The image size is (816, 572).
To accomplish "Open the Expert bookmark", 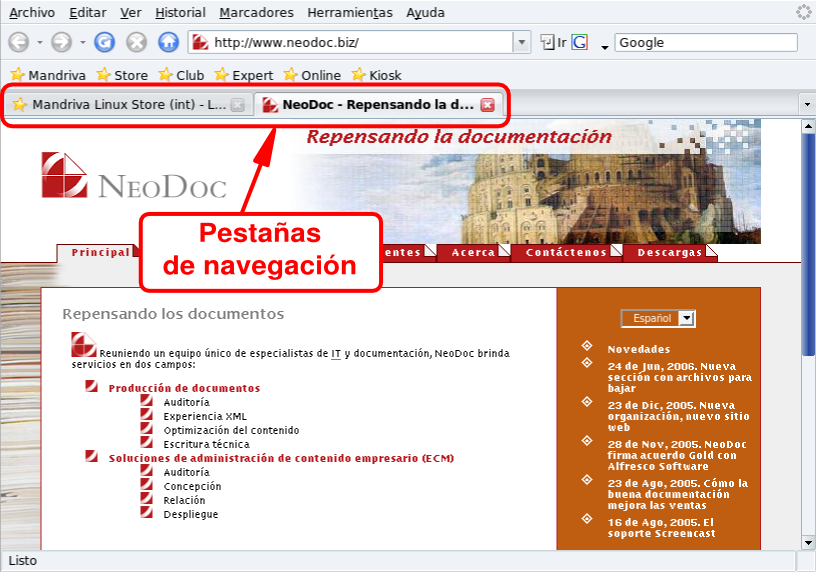I will pos(244,75).
